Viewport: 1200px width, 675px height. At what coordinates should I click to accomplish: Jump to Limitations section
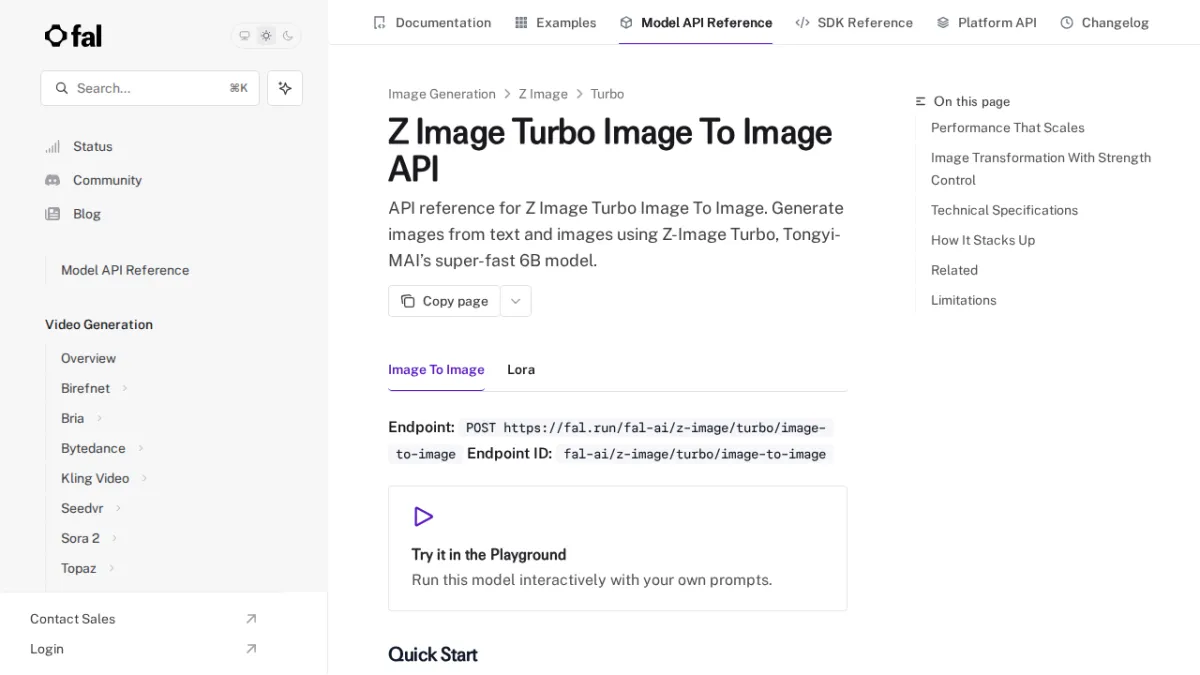pyautogui.click(x=963, y=300)
